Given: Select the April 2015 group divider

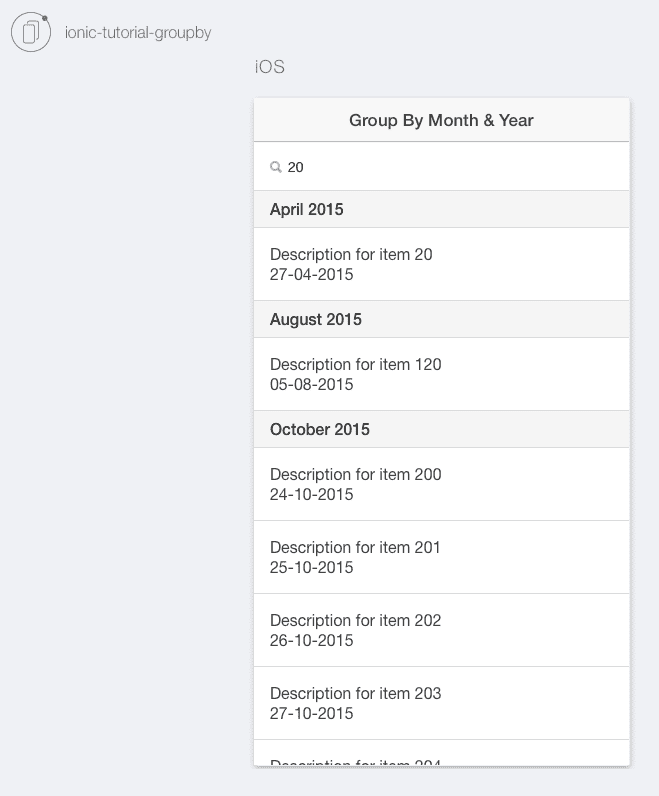Looking at the screenshot, I should [441, 209].
